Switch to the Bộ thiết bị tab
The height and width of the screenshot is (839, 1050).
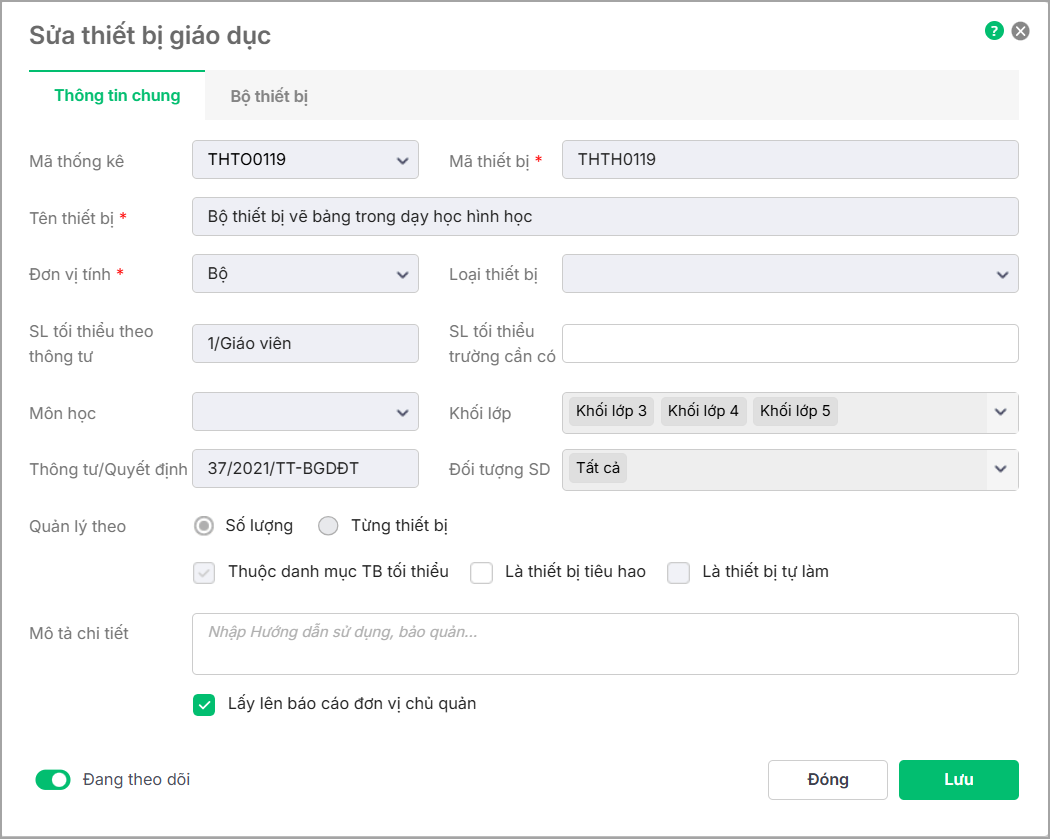(x=269, y=97)
